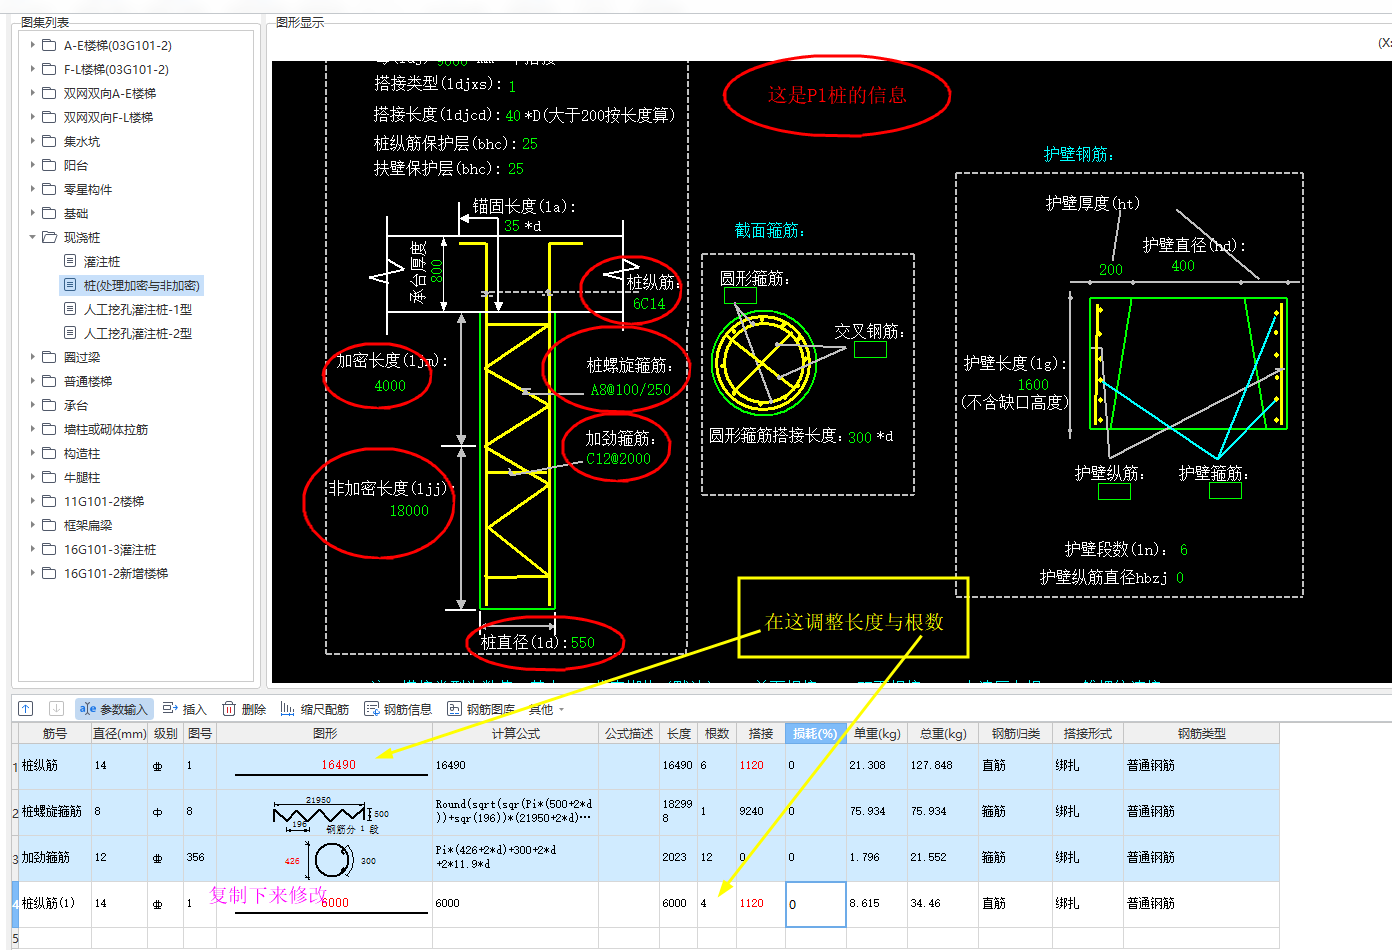Select the 11G101-2楼梯 folder
This screenshot has width=1392, height=950.
(104, 501)
